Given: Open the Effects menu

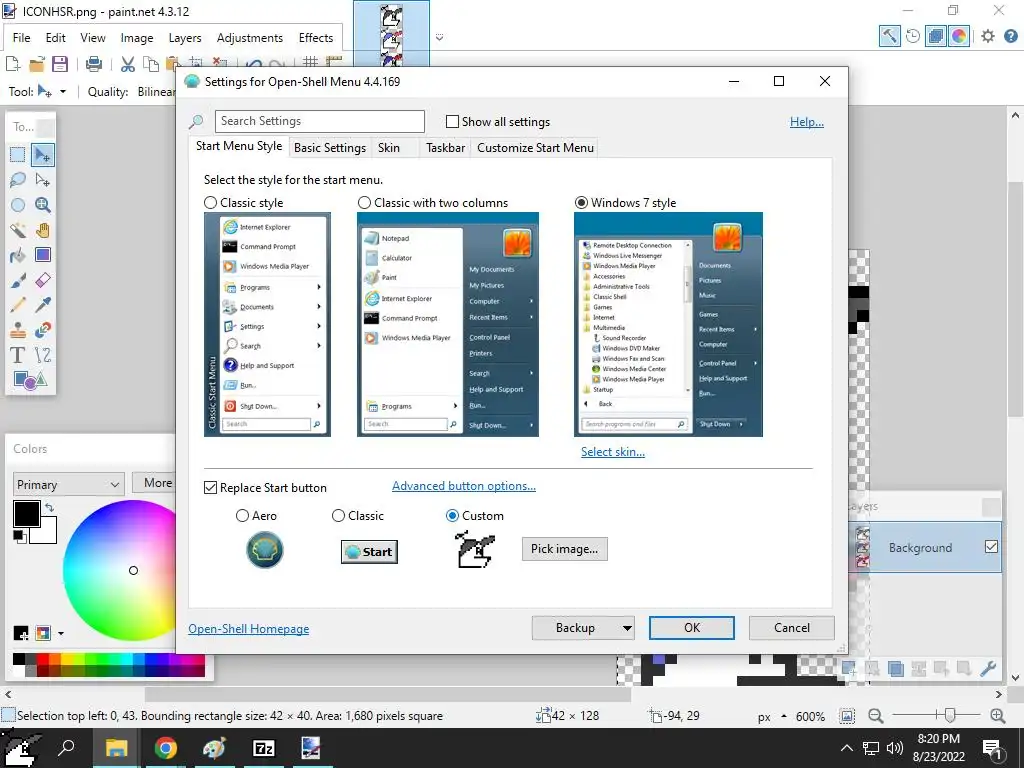Looking at the screenshot, I should click(x=316, y=38).
